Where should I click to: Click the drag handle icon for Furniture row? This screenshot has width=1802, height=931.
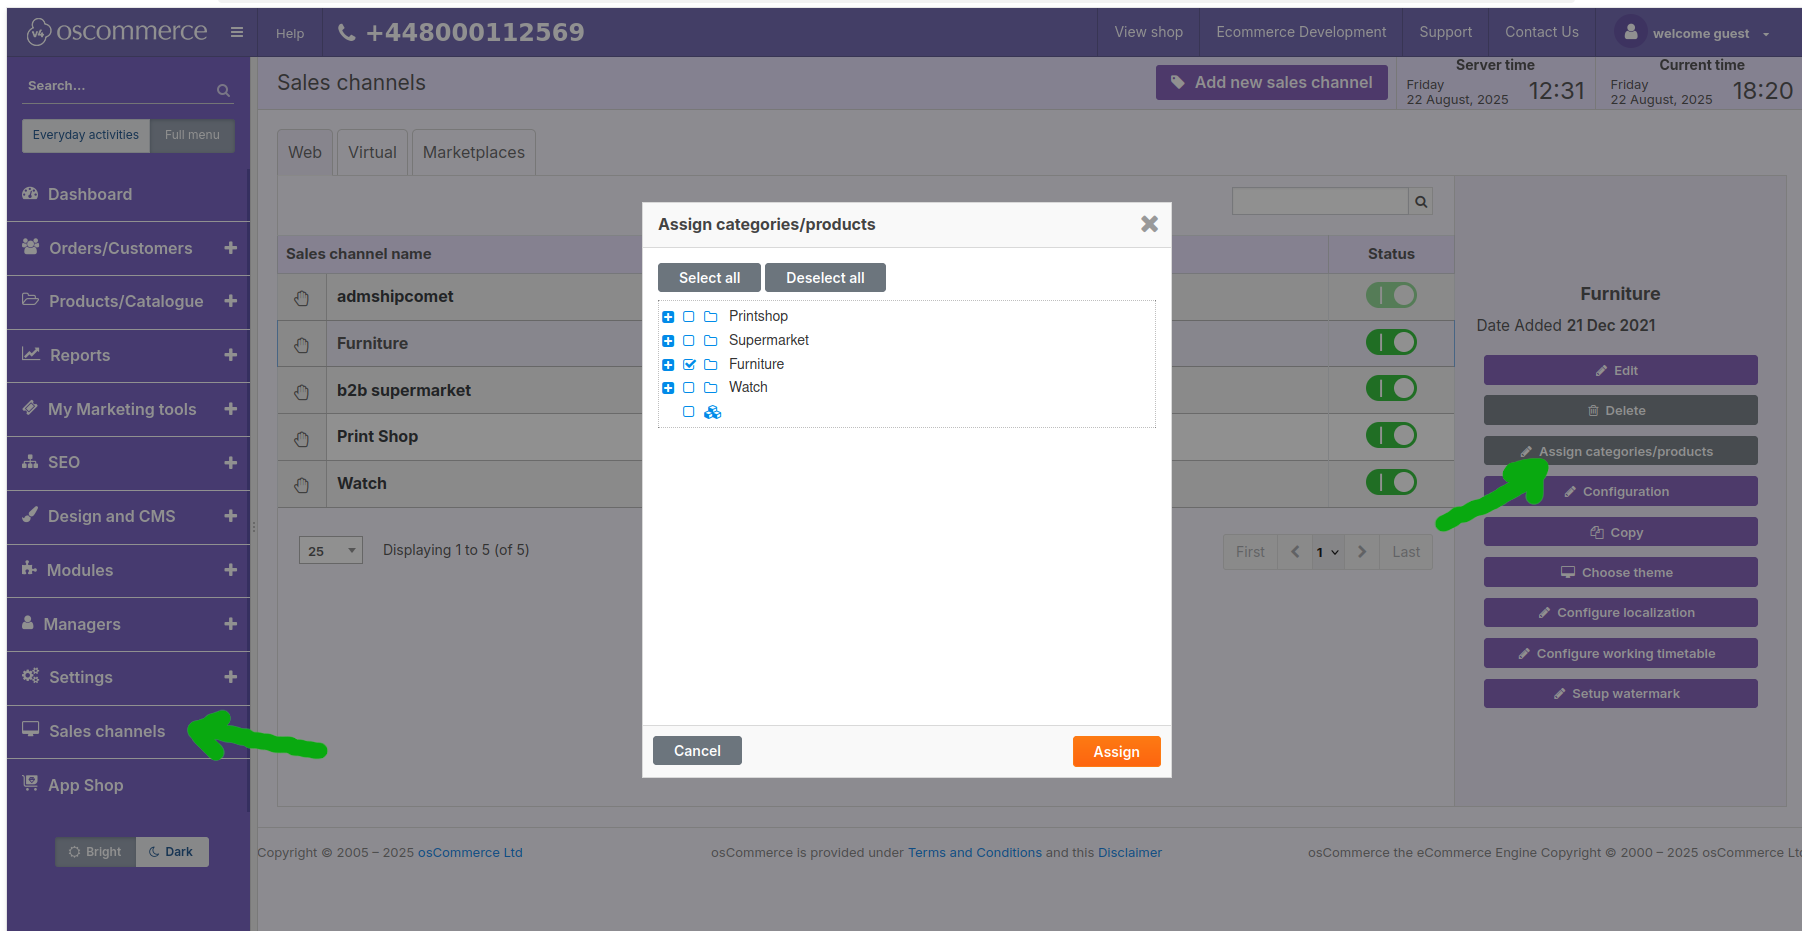[301, 345]
